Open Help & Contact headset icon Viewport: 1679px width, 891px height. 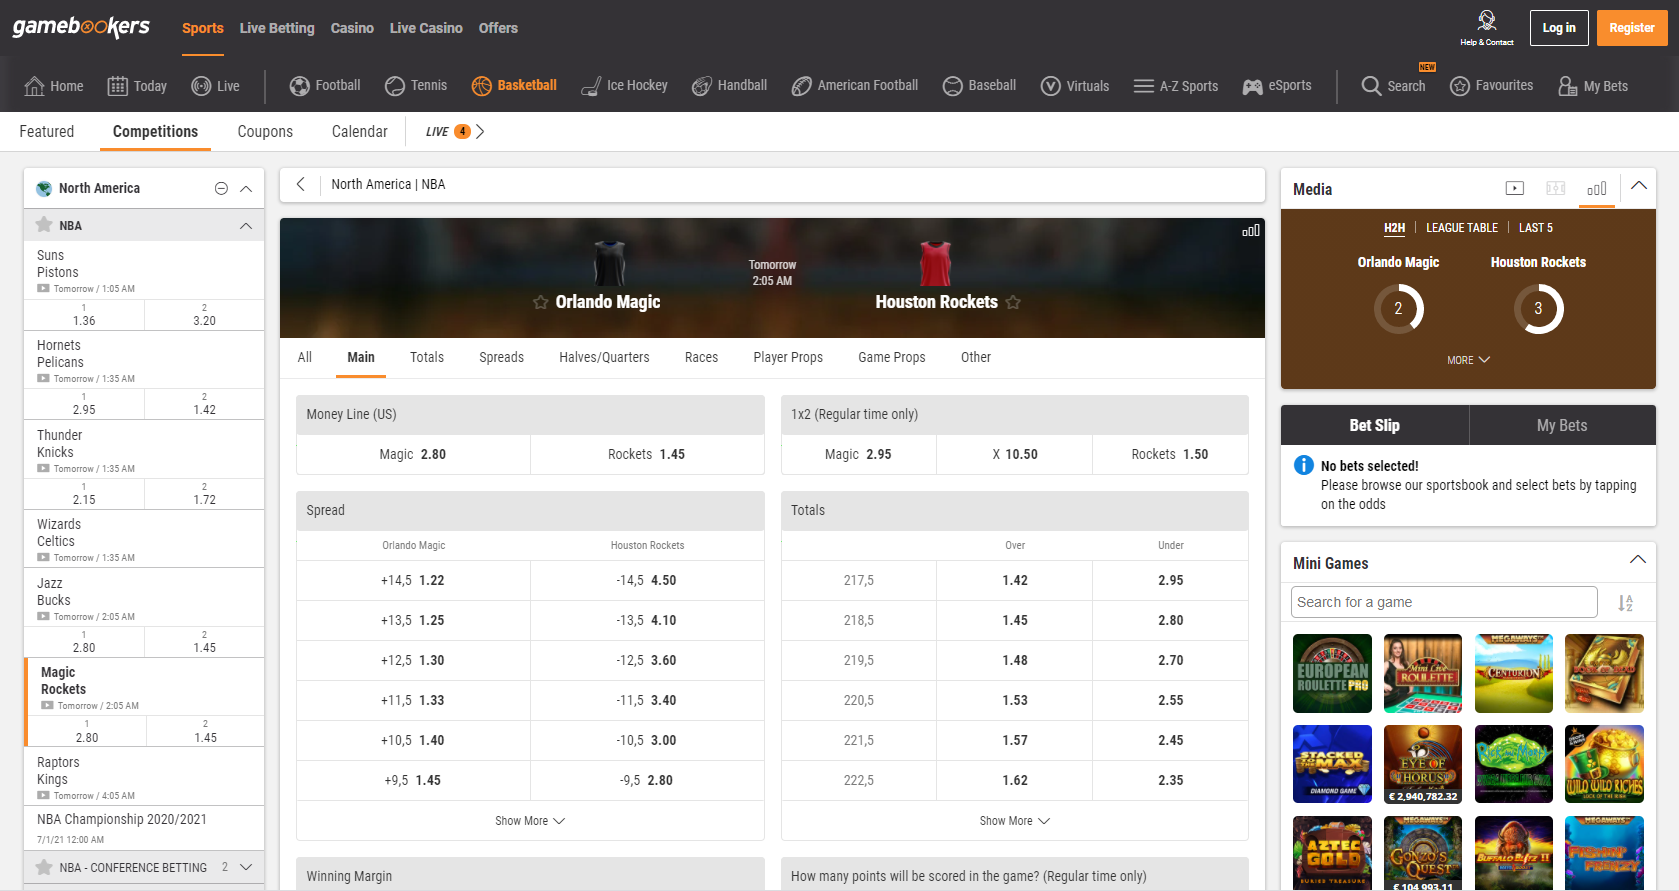(1487, 20)
